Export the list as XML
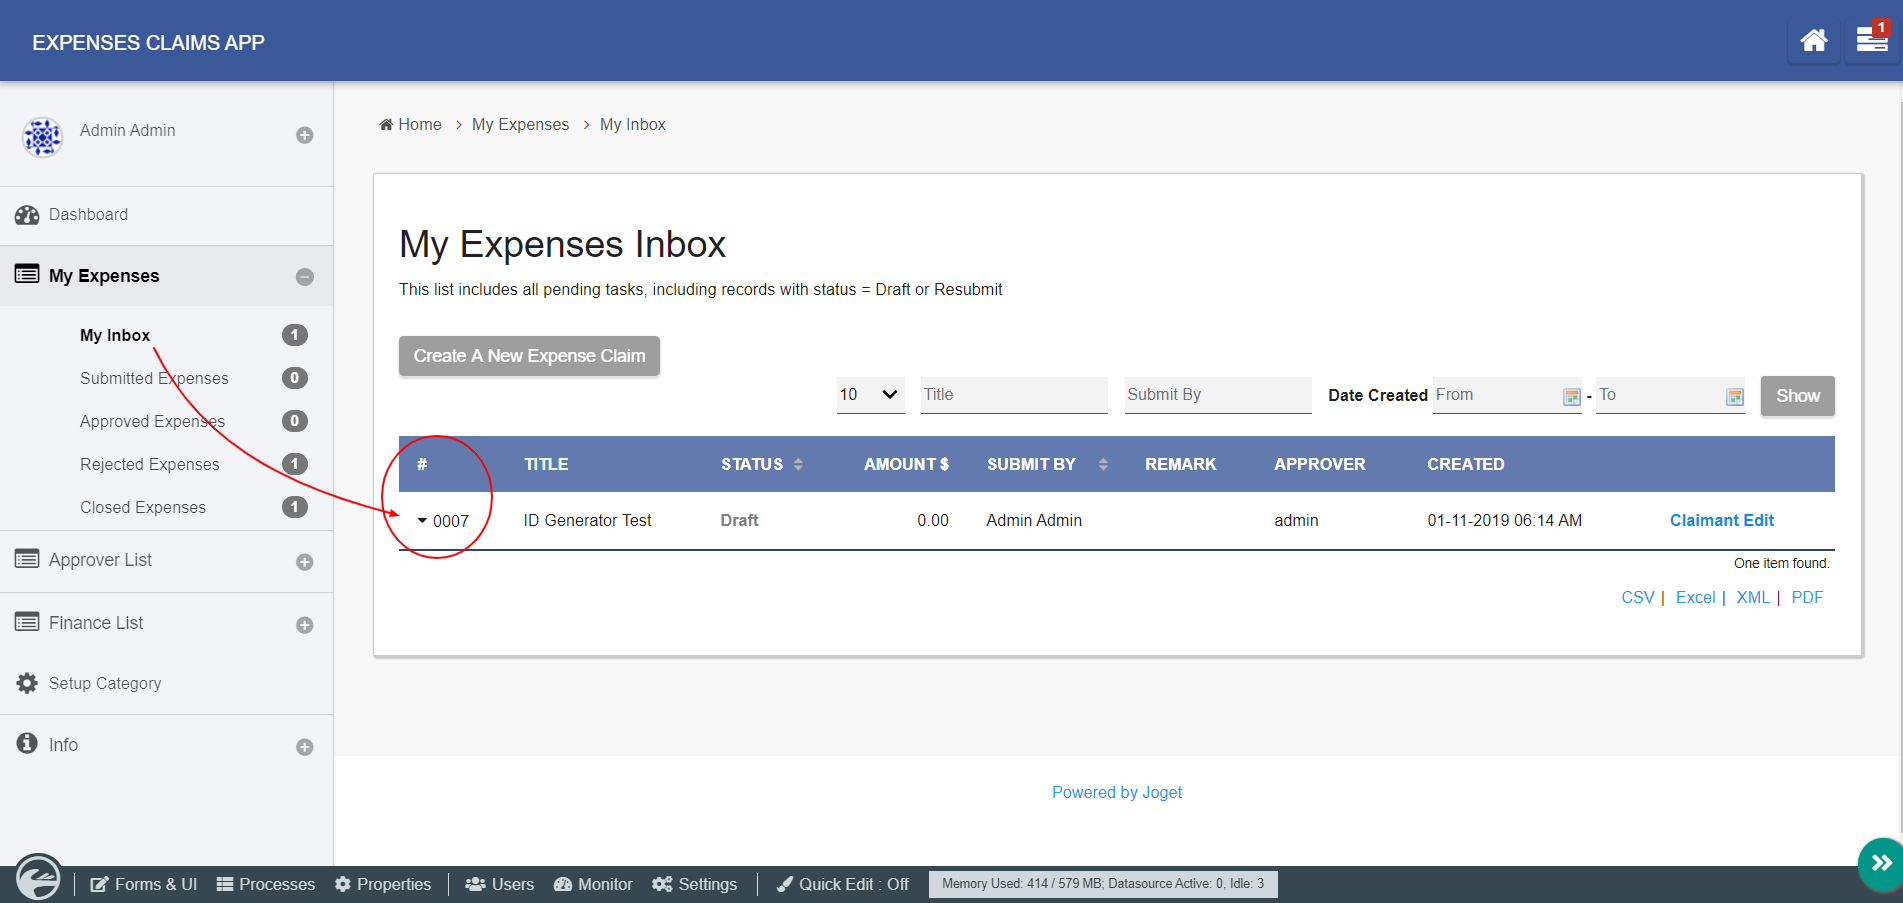The width and height of the screenshot is (1903, 903). [x=1753, y=597]
